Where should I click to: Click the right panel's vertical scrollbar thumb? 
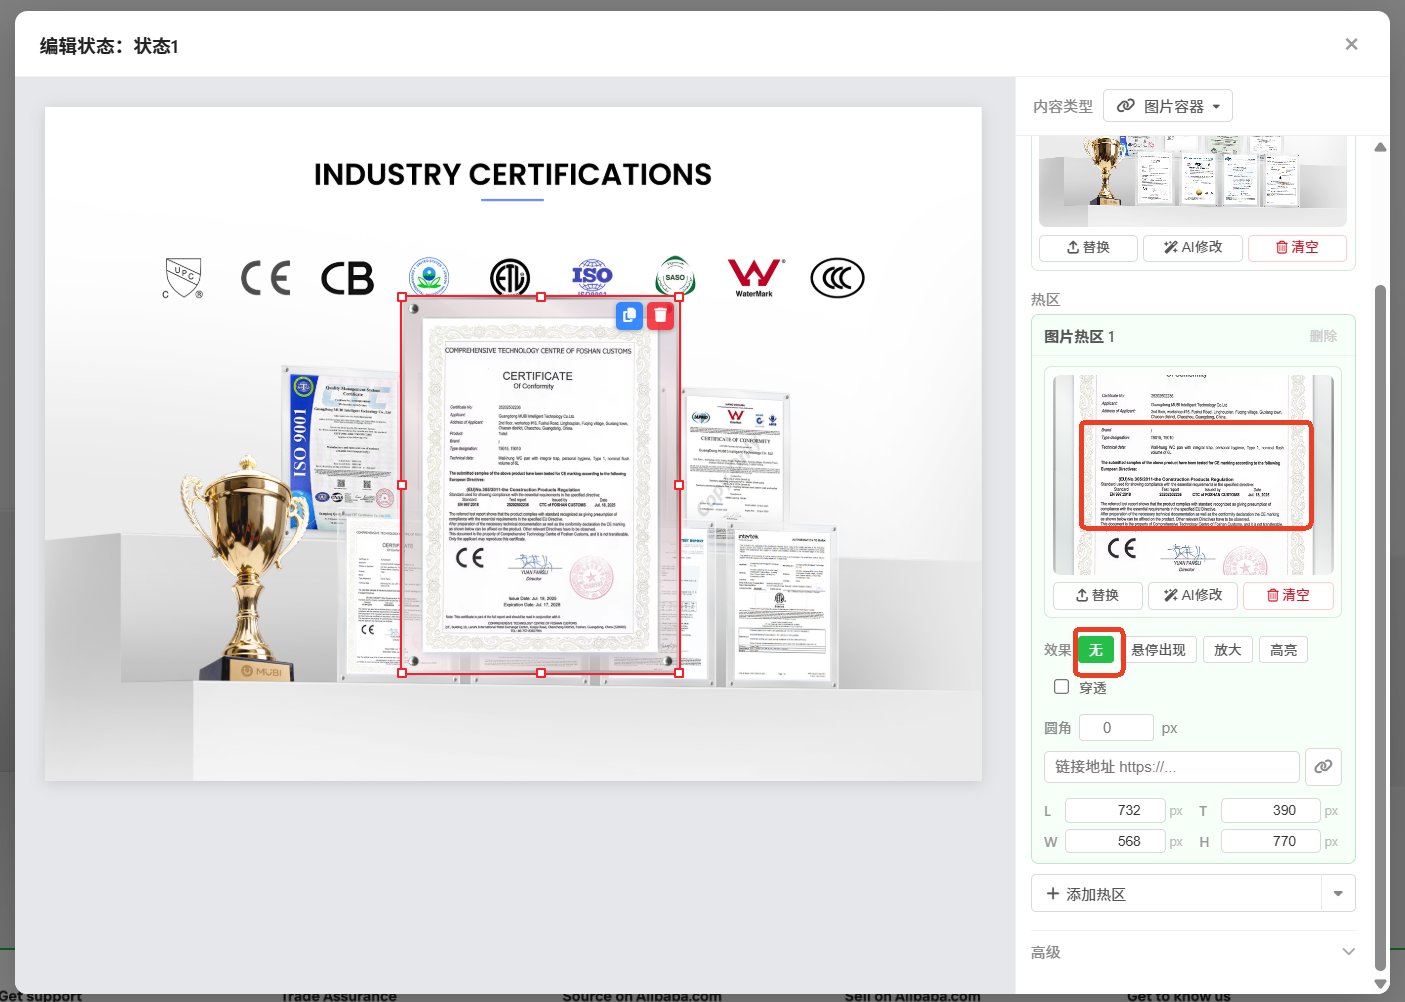(1381, 627)
